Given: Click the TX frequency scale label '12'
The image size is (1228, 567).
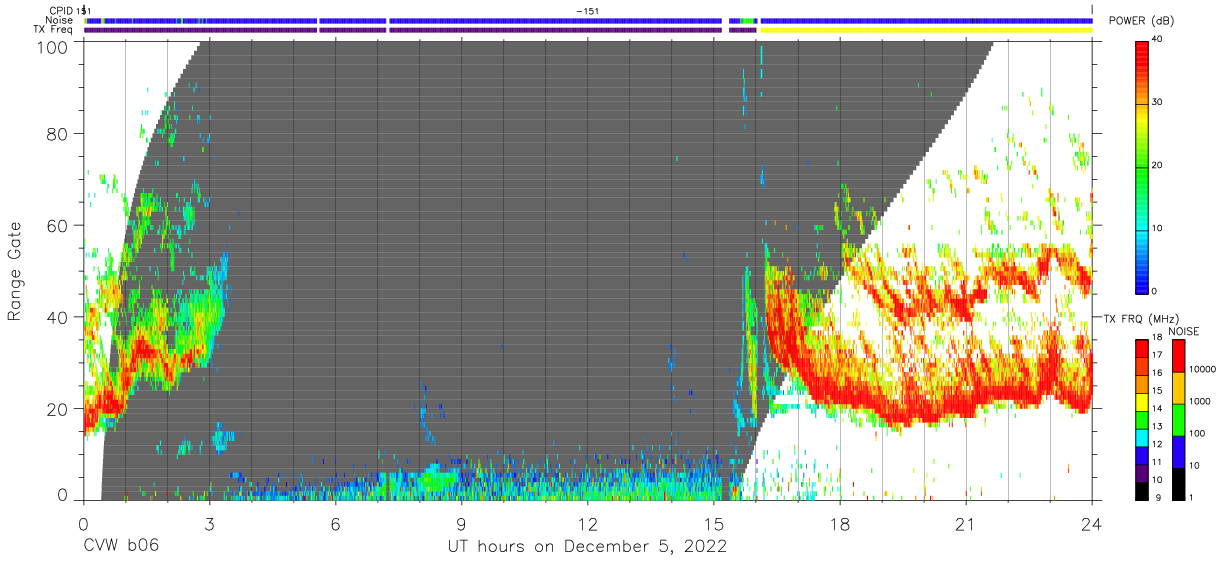Looking at the screenshot, I should pyautogui.click(x=1159, y=444).
